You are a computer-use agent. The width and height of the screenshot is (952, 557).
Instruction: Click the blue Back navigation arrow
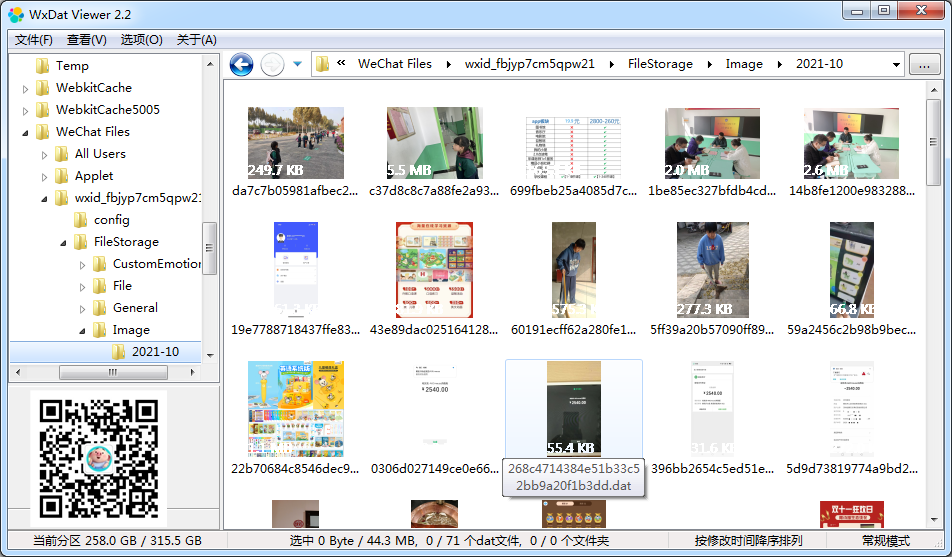click(241, 64)
